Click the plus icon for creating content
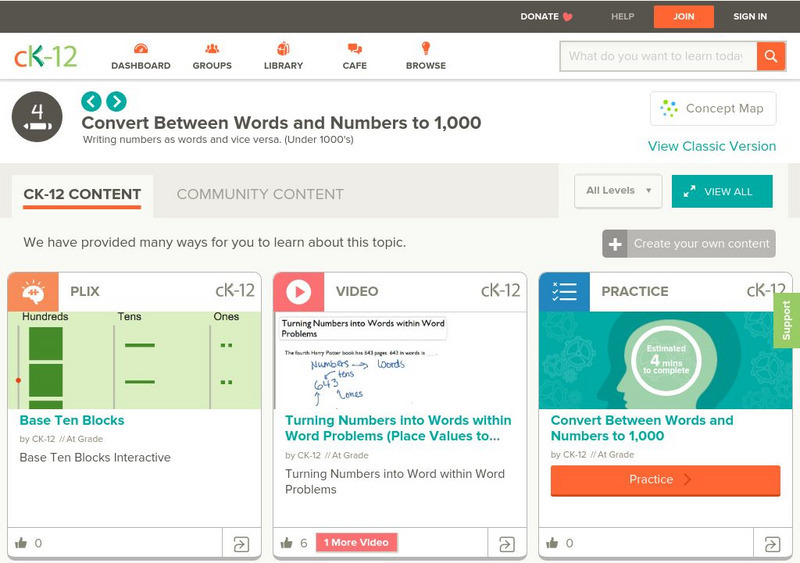The height and width of the screenshot is (563, 800). (615, 244)
